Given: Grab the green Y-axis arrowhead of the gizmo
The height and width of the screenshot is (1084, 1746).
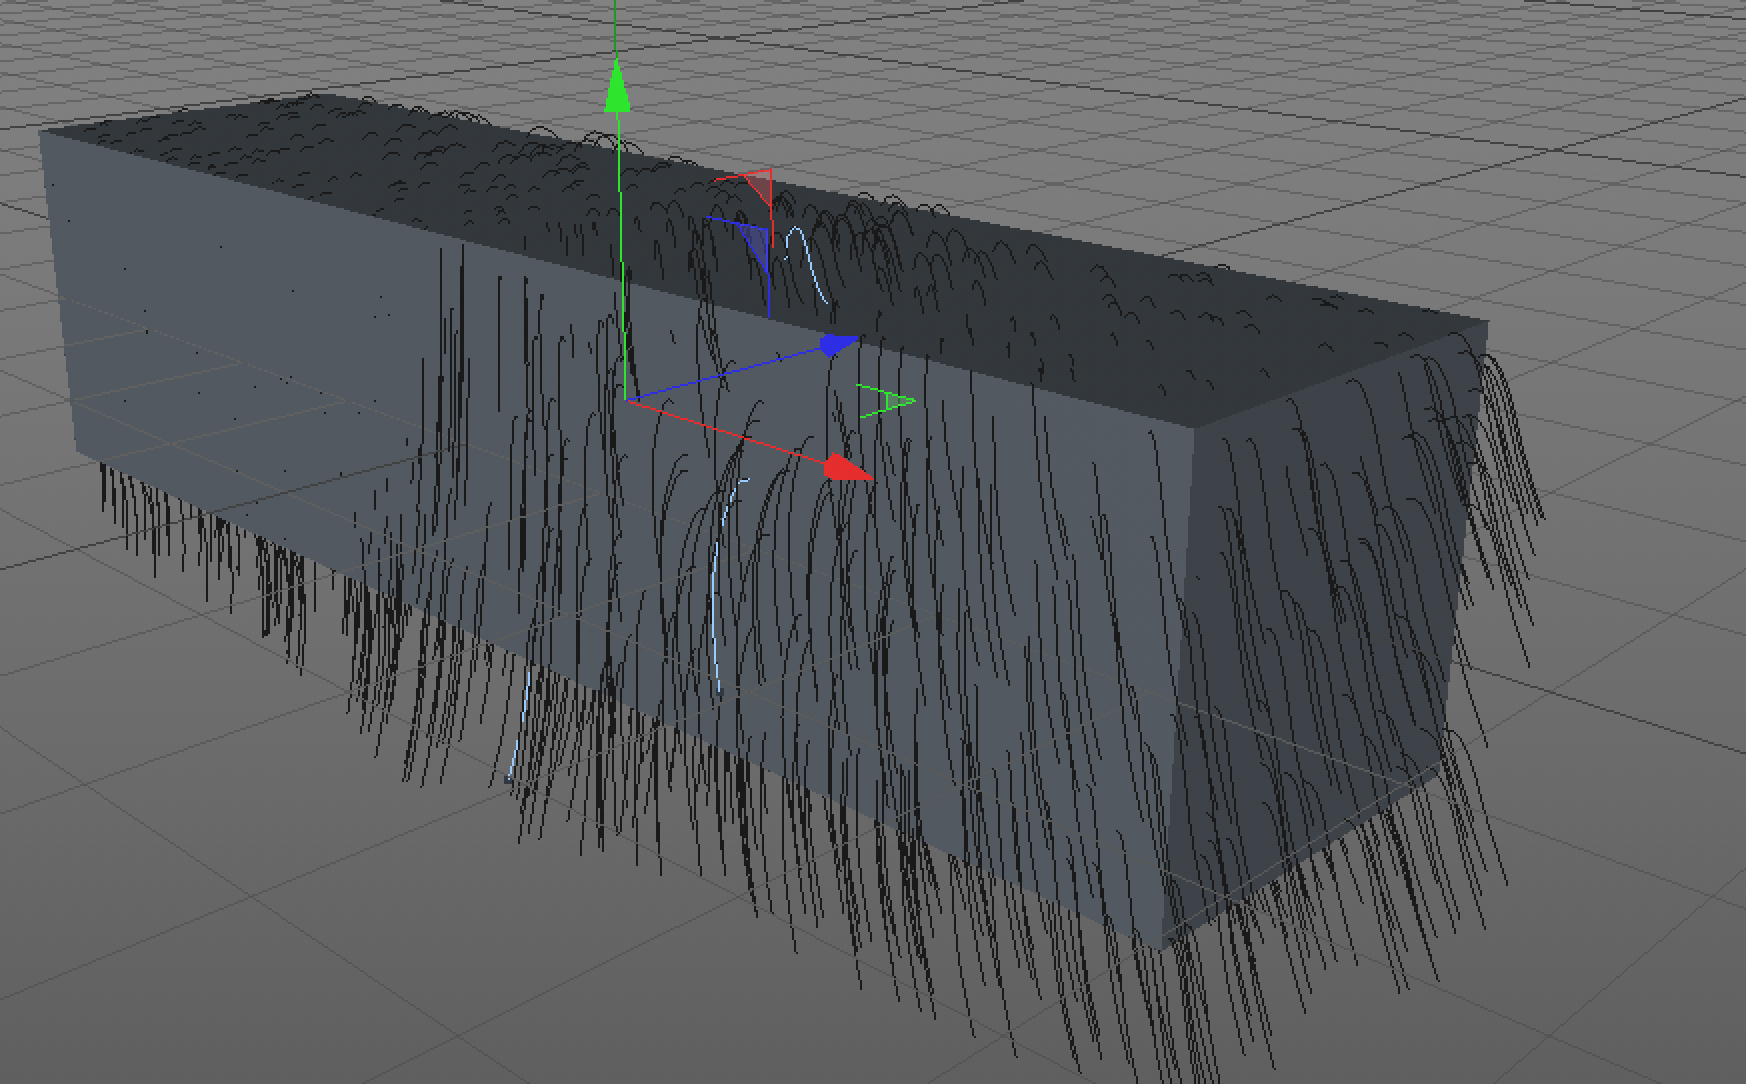Looking at the screenshot, I should click(x=617, y=86).
